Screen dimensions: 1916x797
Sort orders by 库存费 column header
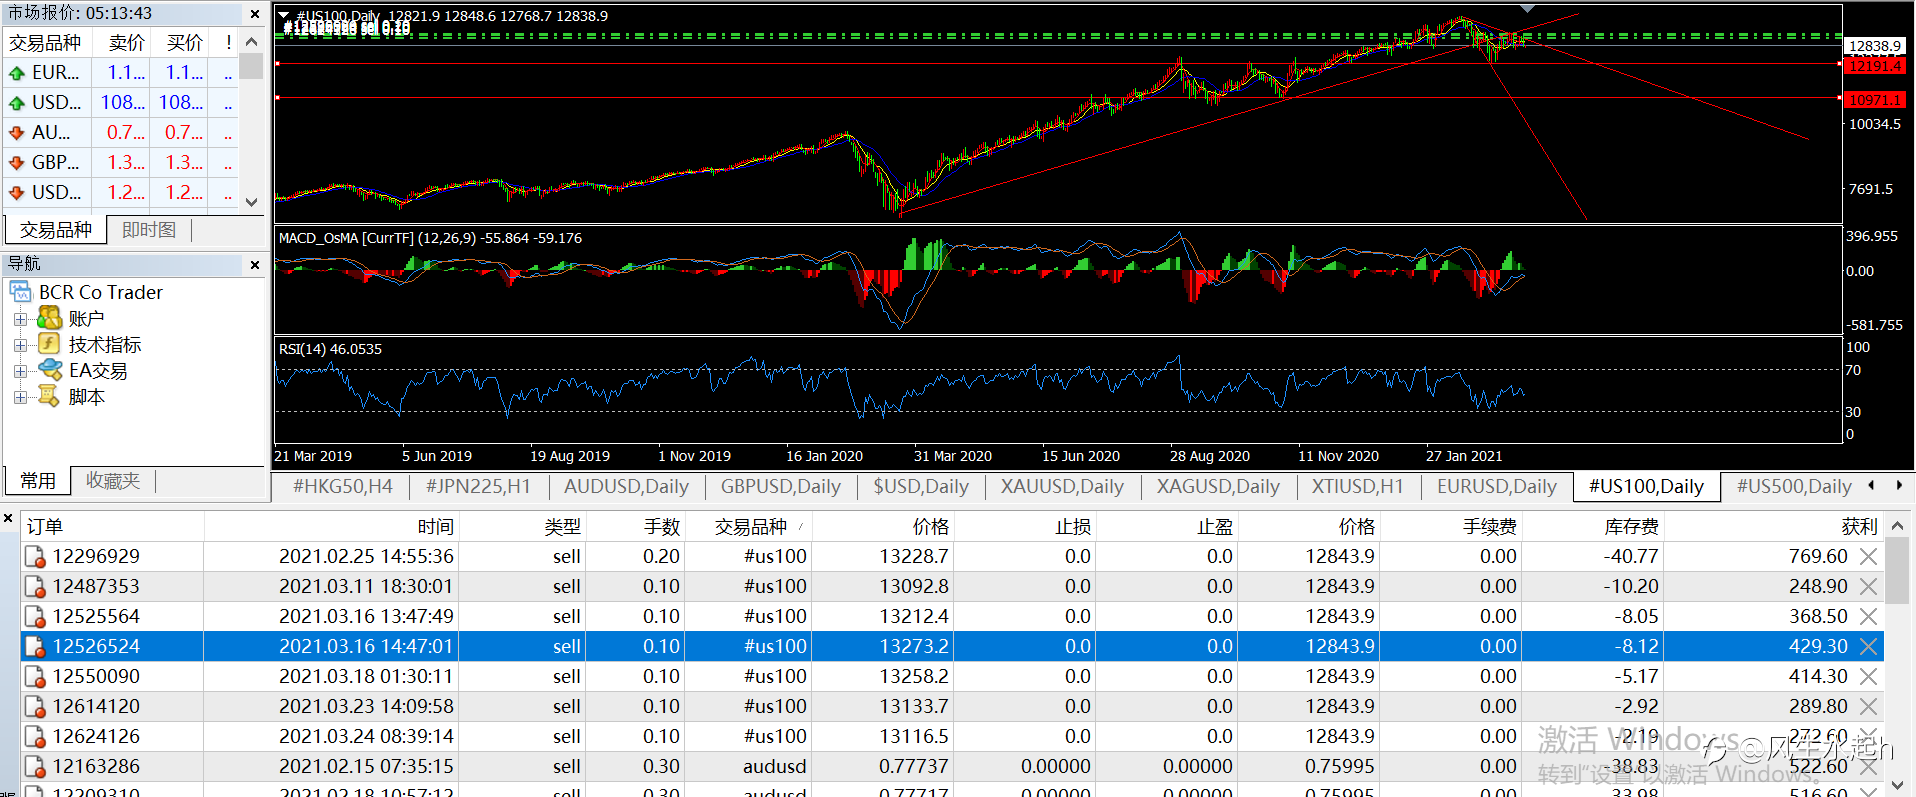(x=1593, y=527)
